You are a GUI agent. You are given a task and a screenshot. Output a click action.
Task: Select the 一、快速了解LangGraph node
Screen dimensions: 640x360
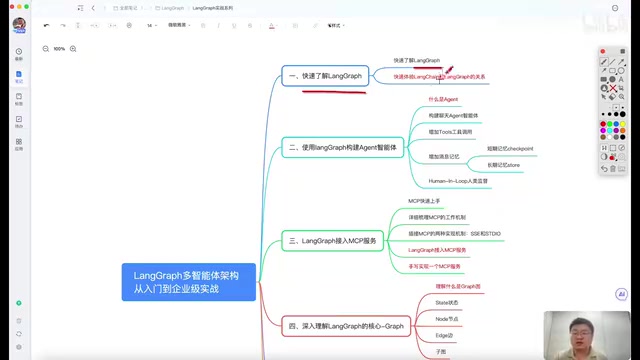(x=325, y=76)
